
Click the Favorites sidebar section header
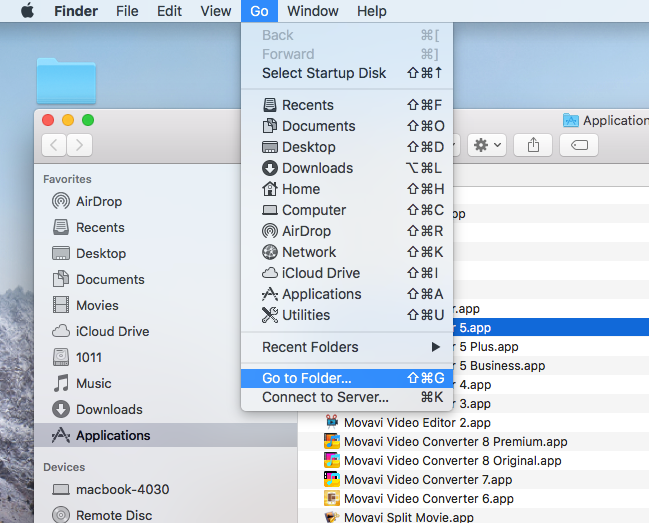click(67, 179)
